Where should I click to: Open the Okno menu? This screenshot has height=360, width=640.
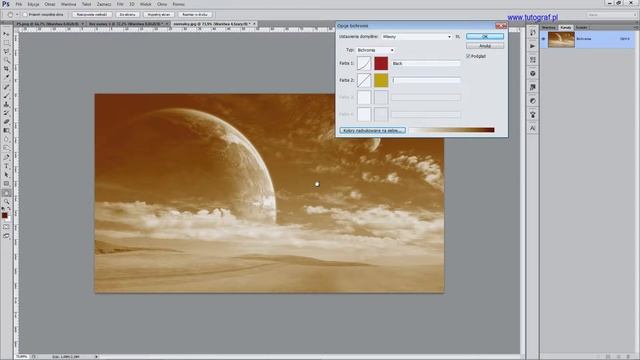coord(162,4)
